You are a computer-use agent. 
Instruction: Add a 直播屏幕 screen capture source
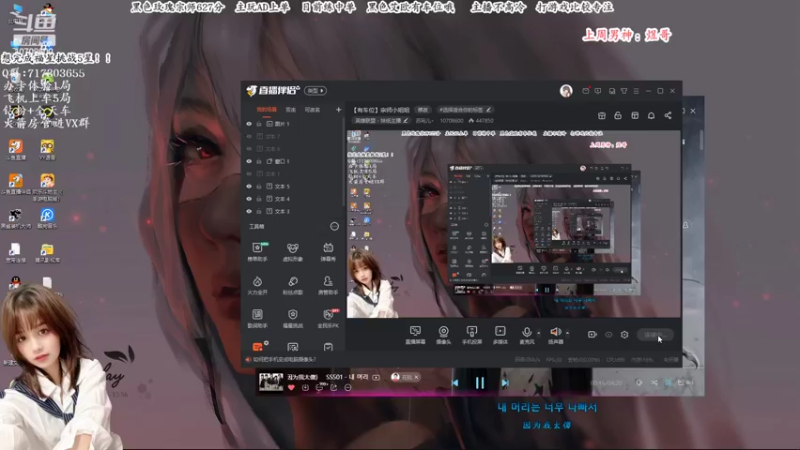click(415, 335)
